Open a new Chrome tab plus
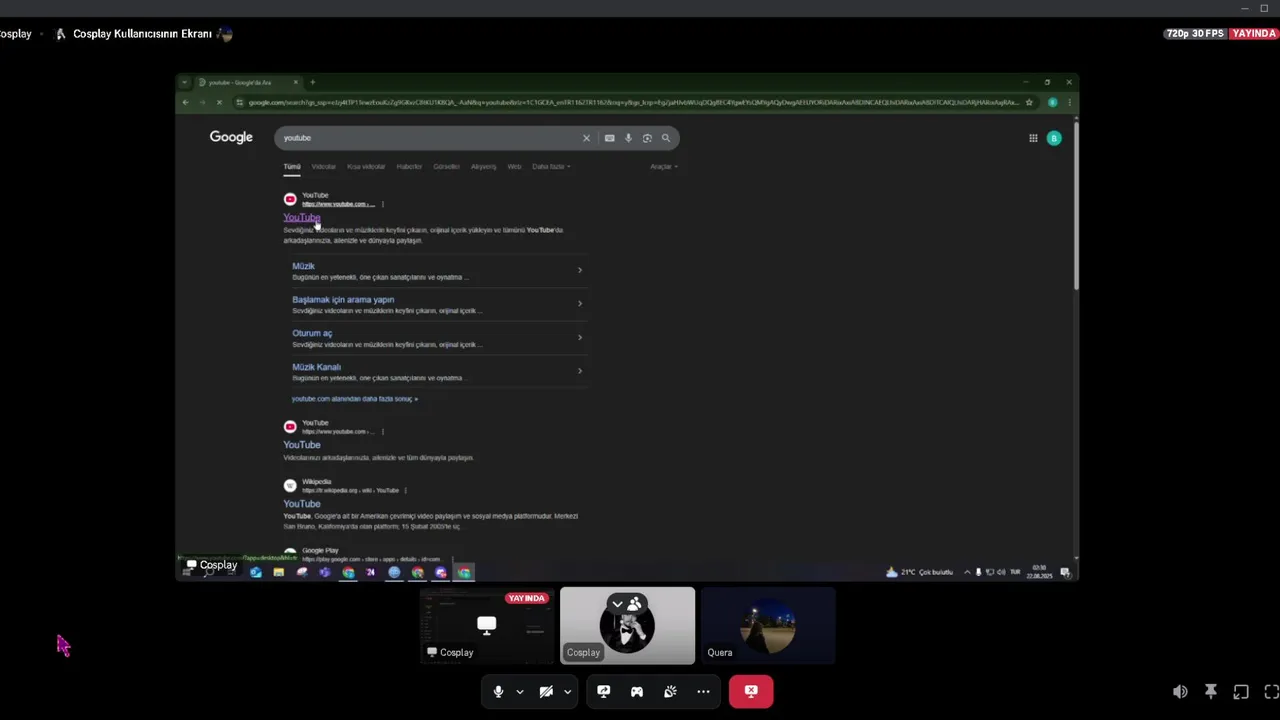Image resolution: width=1280 pixels, height=720 pixels. click(x=312, y=82)
